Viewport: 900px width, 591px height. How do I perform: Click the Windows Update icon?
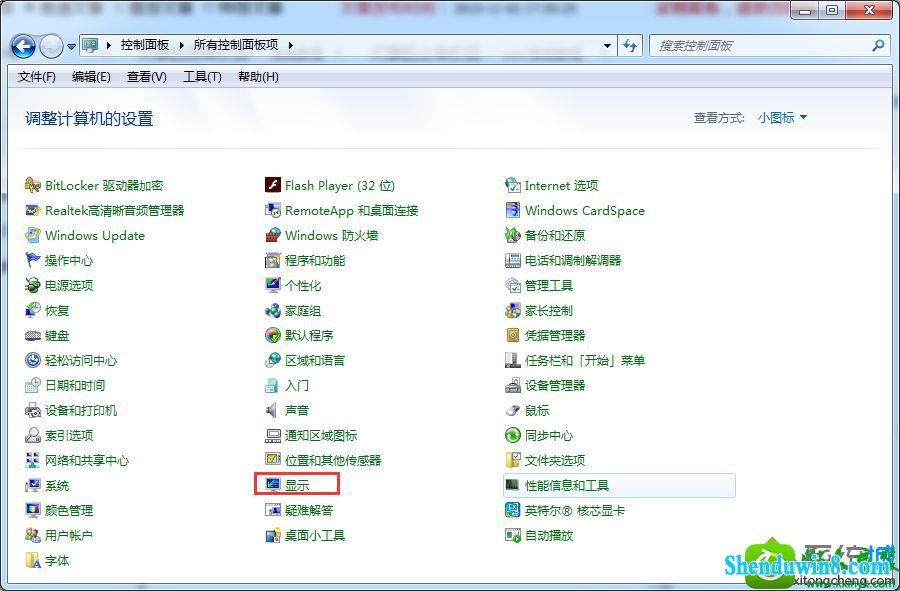pyautogui.click(x=33, y=235)
